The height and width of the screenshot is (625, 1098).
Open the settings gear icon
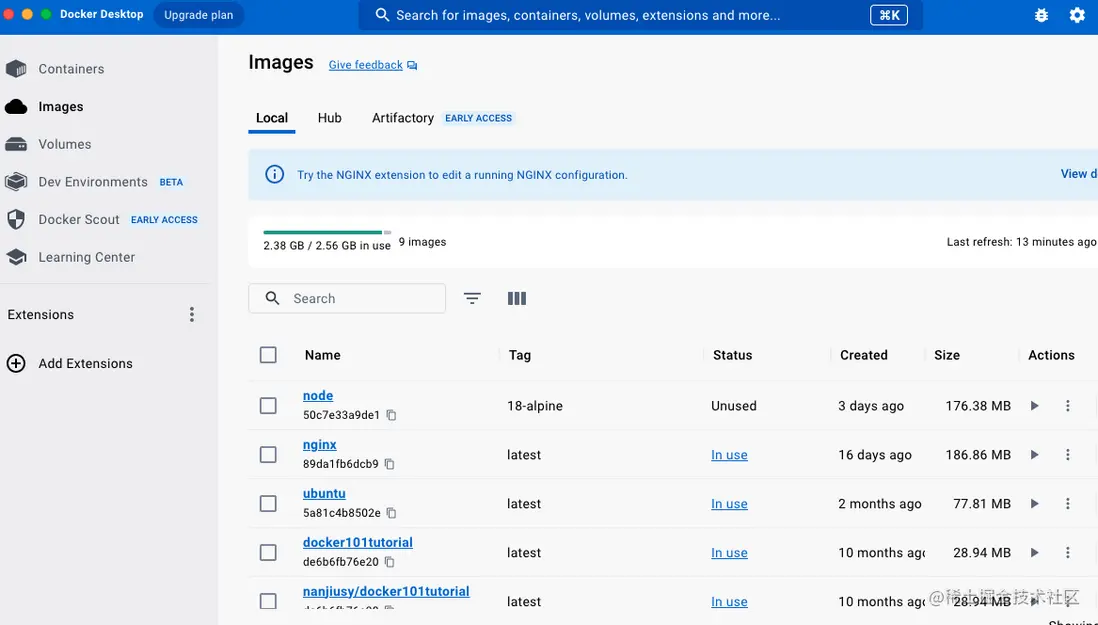[1077, 15]
